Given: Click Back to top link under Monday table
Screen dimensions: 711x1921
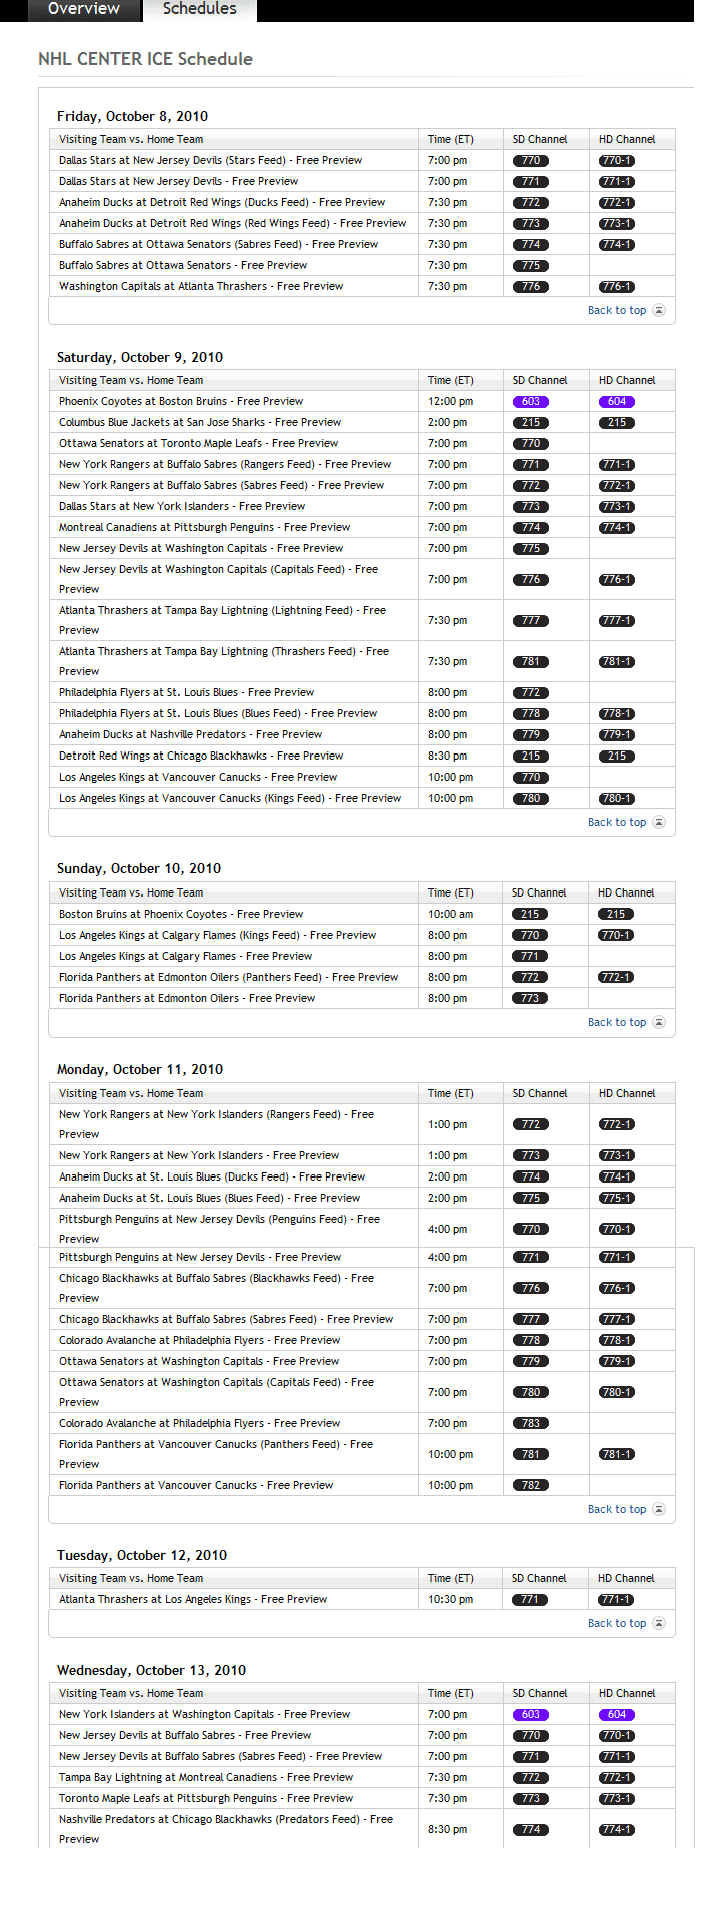Looking at the screenshot, I should coord(617,1509).
